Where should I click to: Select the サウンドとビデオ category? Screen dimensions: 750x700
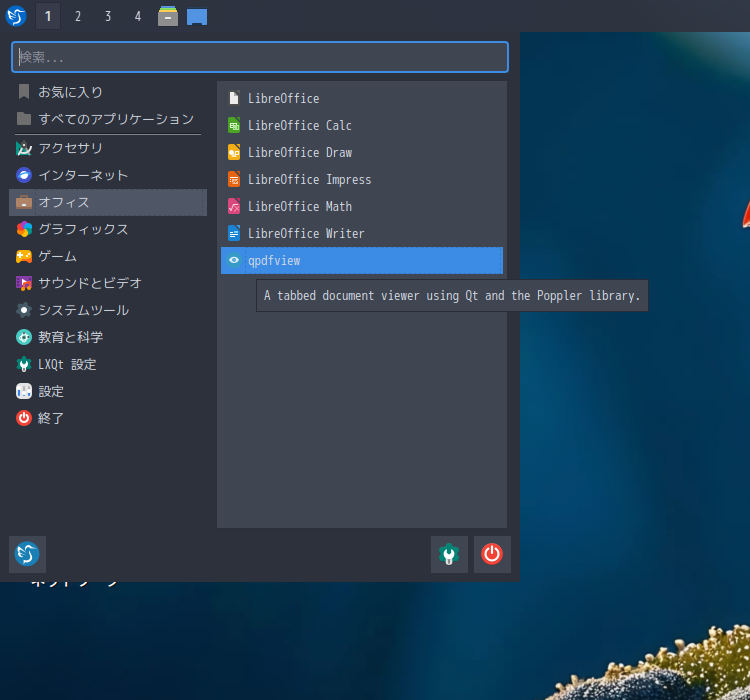pyautogui.click(x=108, y=283)
